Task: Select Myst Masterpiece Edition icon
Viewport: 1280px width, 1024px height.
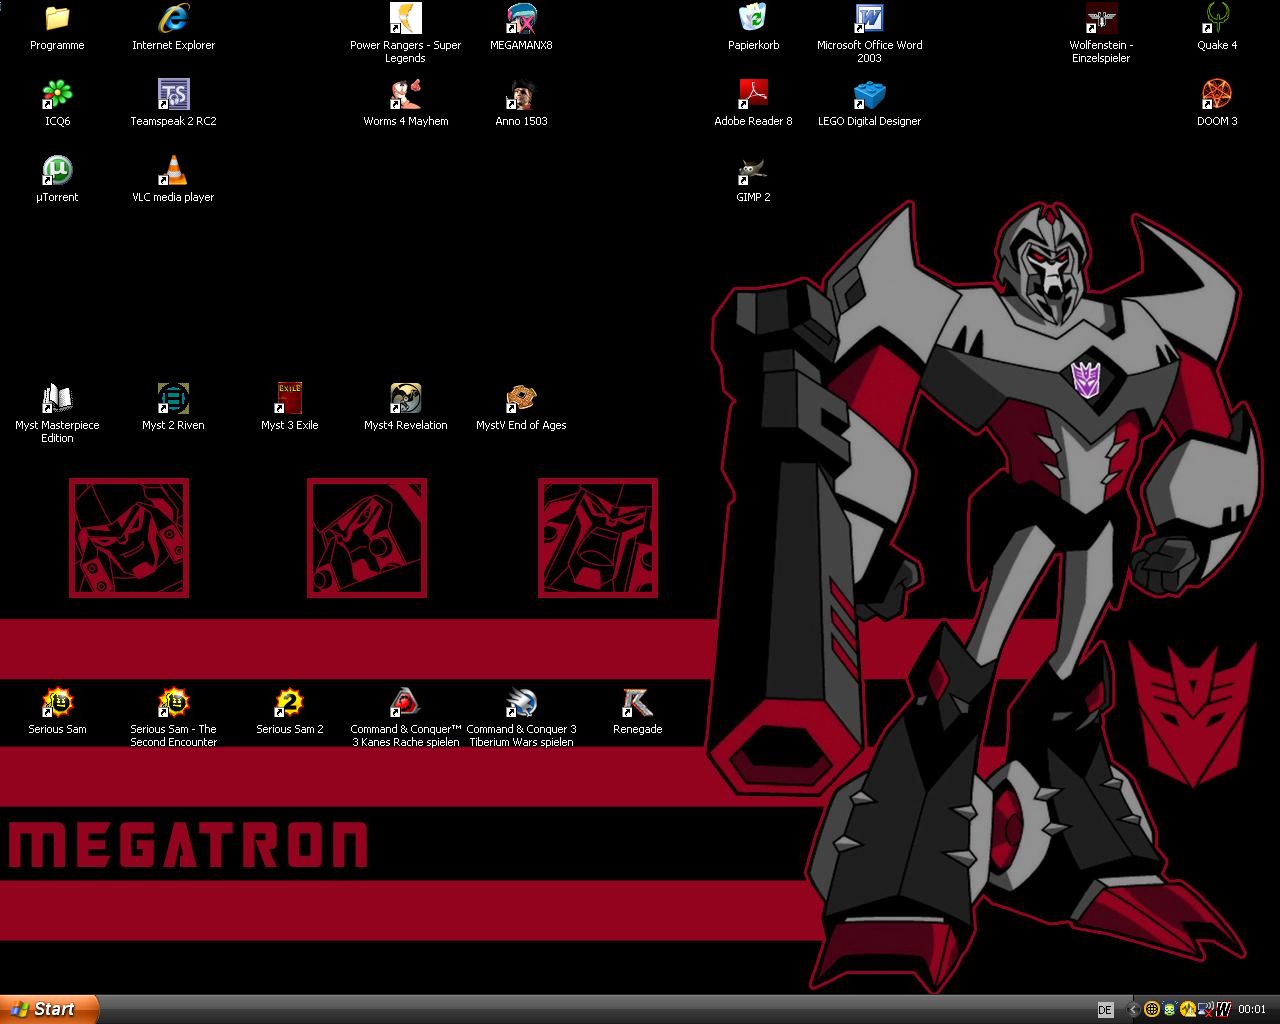Action: pos(57,414)
